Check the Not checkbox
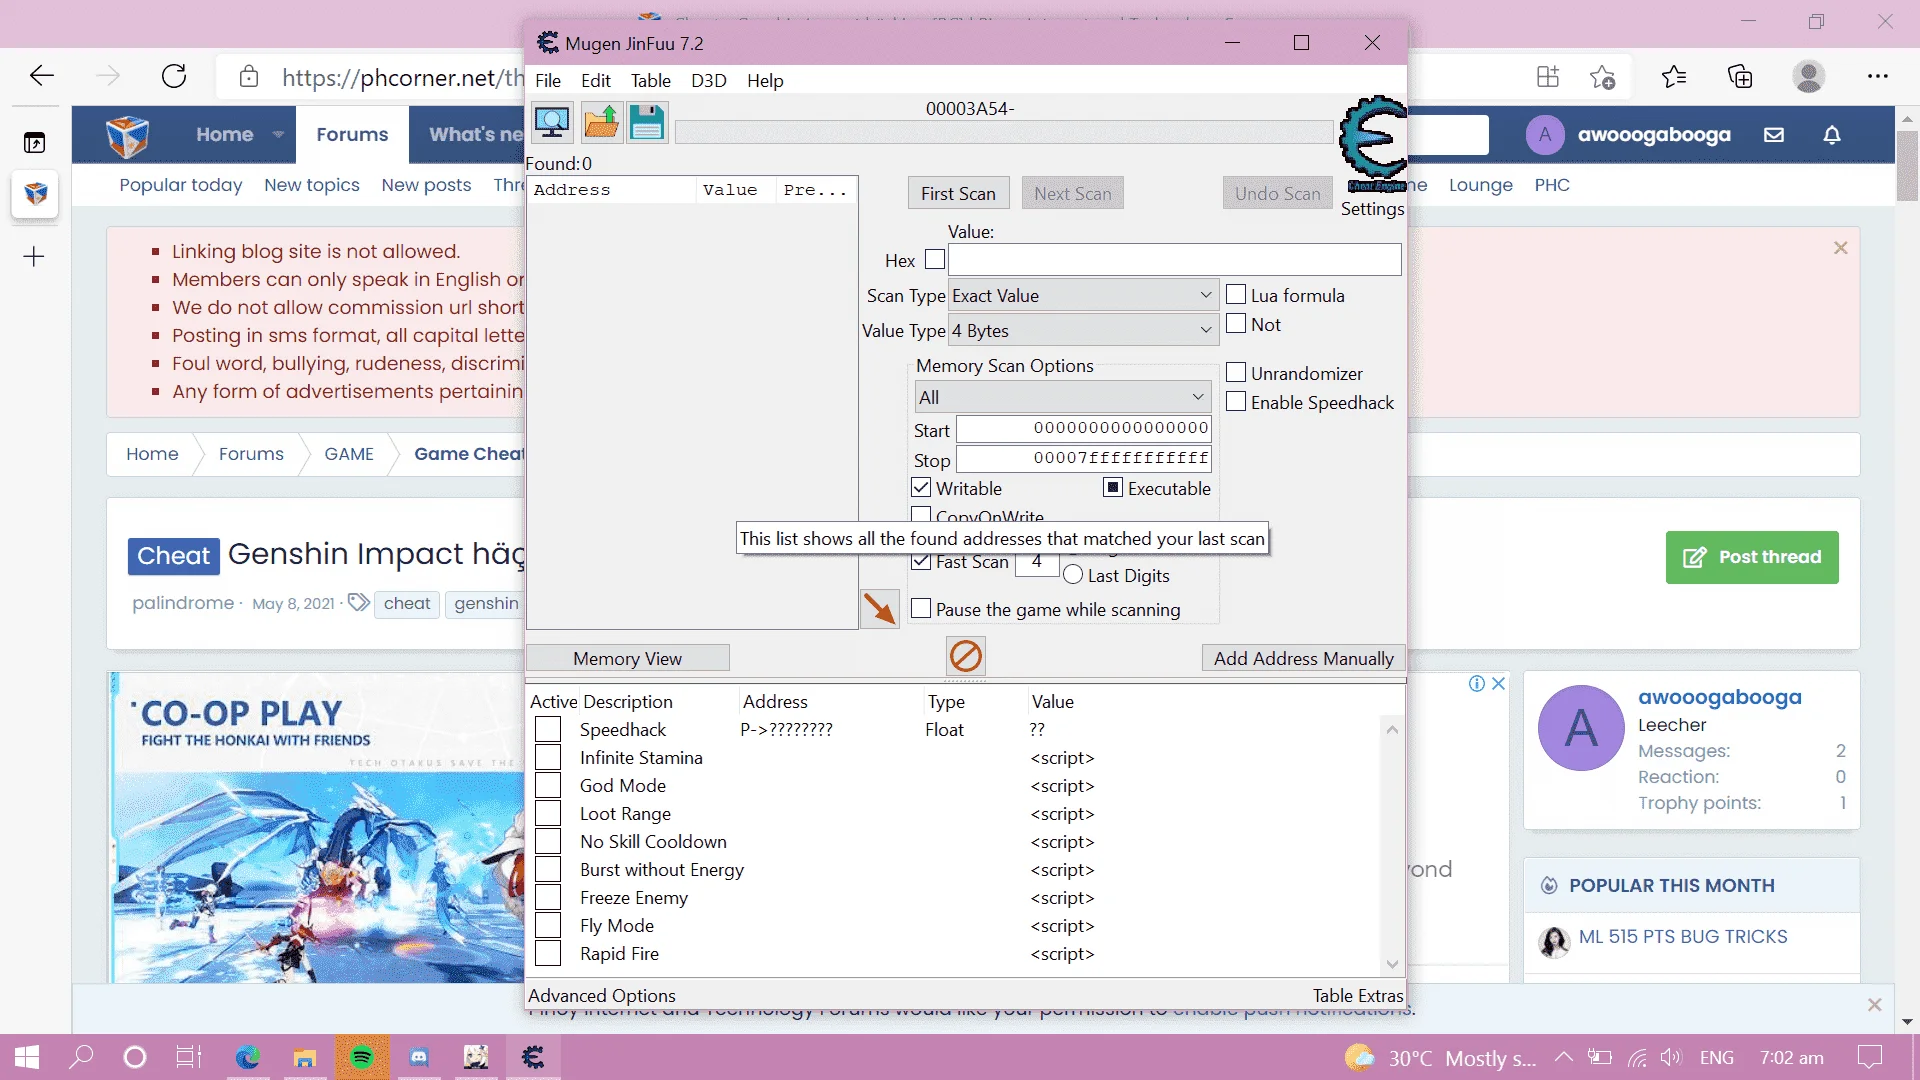The width and height of the screenshot is (1920, 1080). coord(1236,324)
